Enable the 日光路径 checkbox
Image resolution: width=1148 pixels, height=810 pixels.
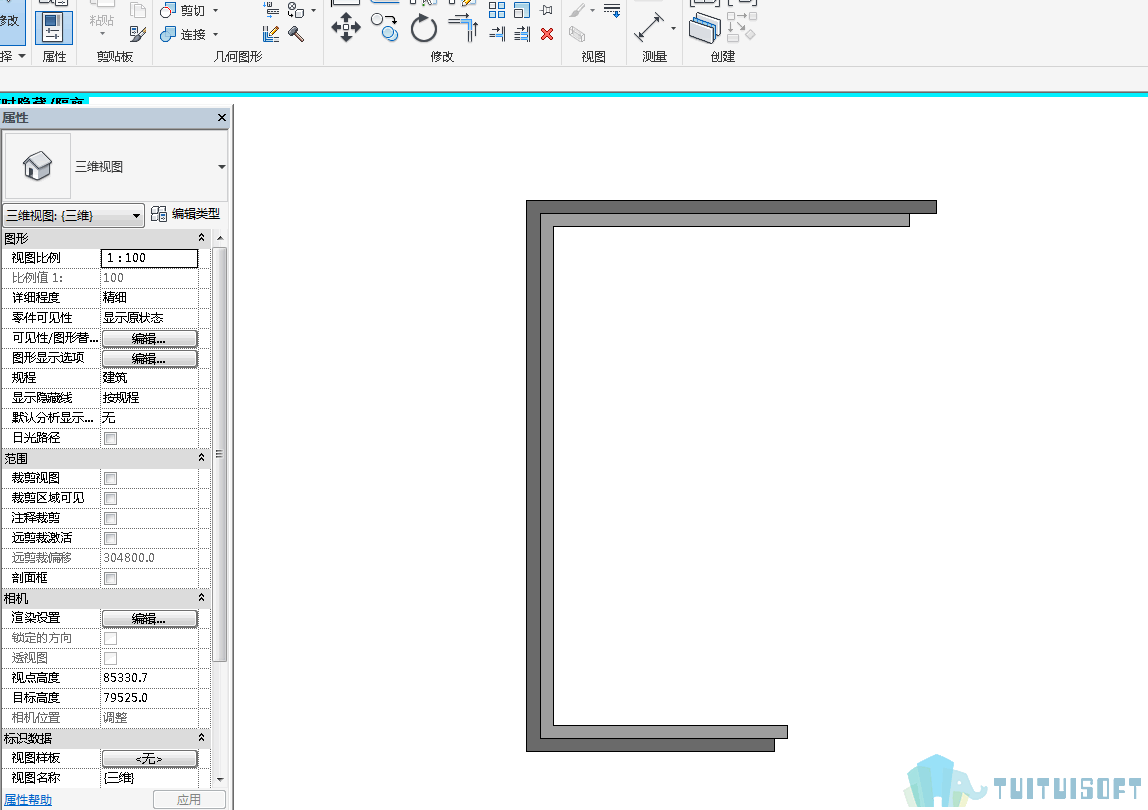tap(111, 438)
